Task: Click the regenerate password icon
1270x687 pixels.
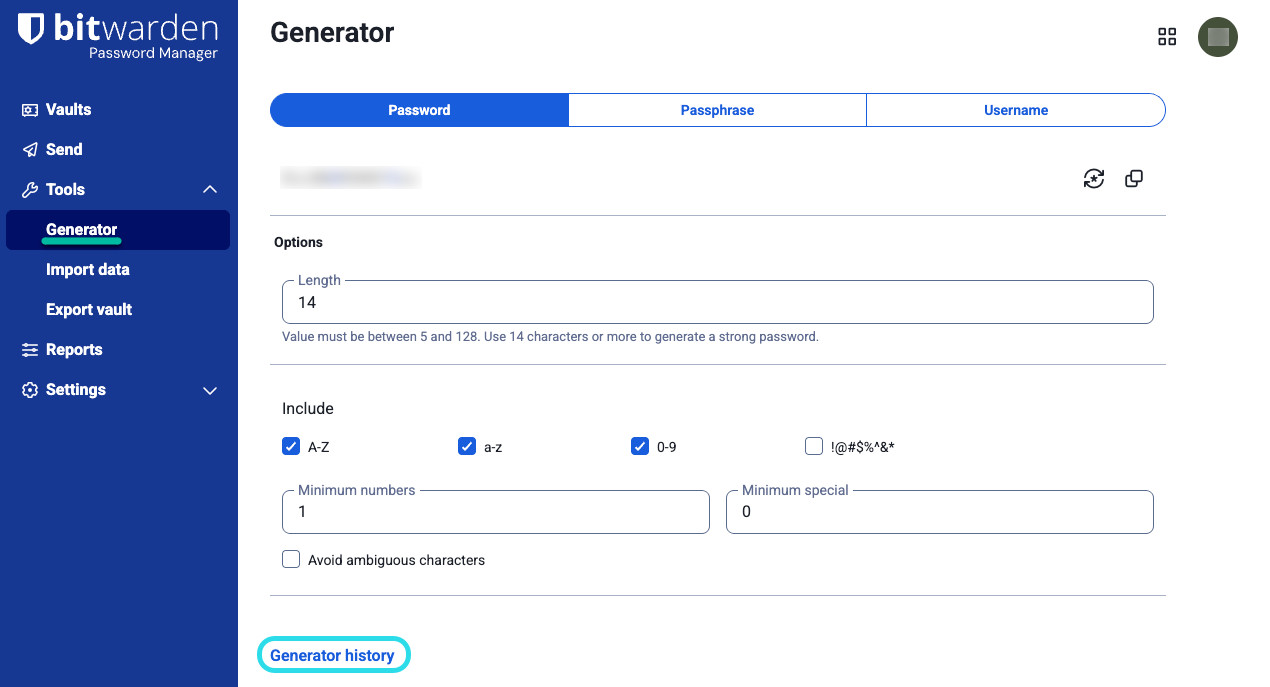Action: [1094, 178]
